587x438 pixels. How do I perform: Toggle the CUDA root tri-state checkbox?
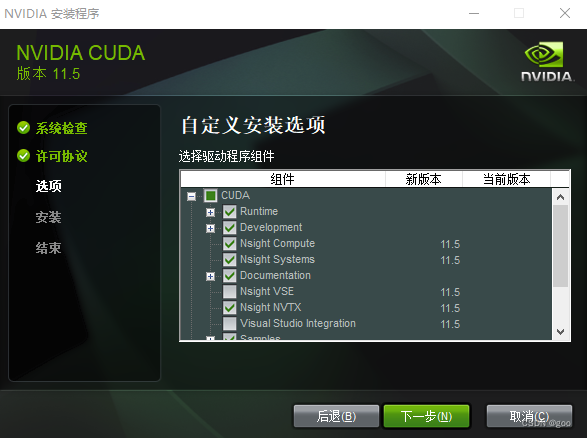tap(210, 195)
